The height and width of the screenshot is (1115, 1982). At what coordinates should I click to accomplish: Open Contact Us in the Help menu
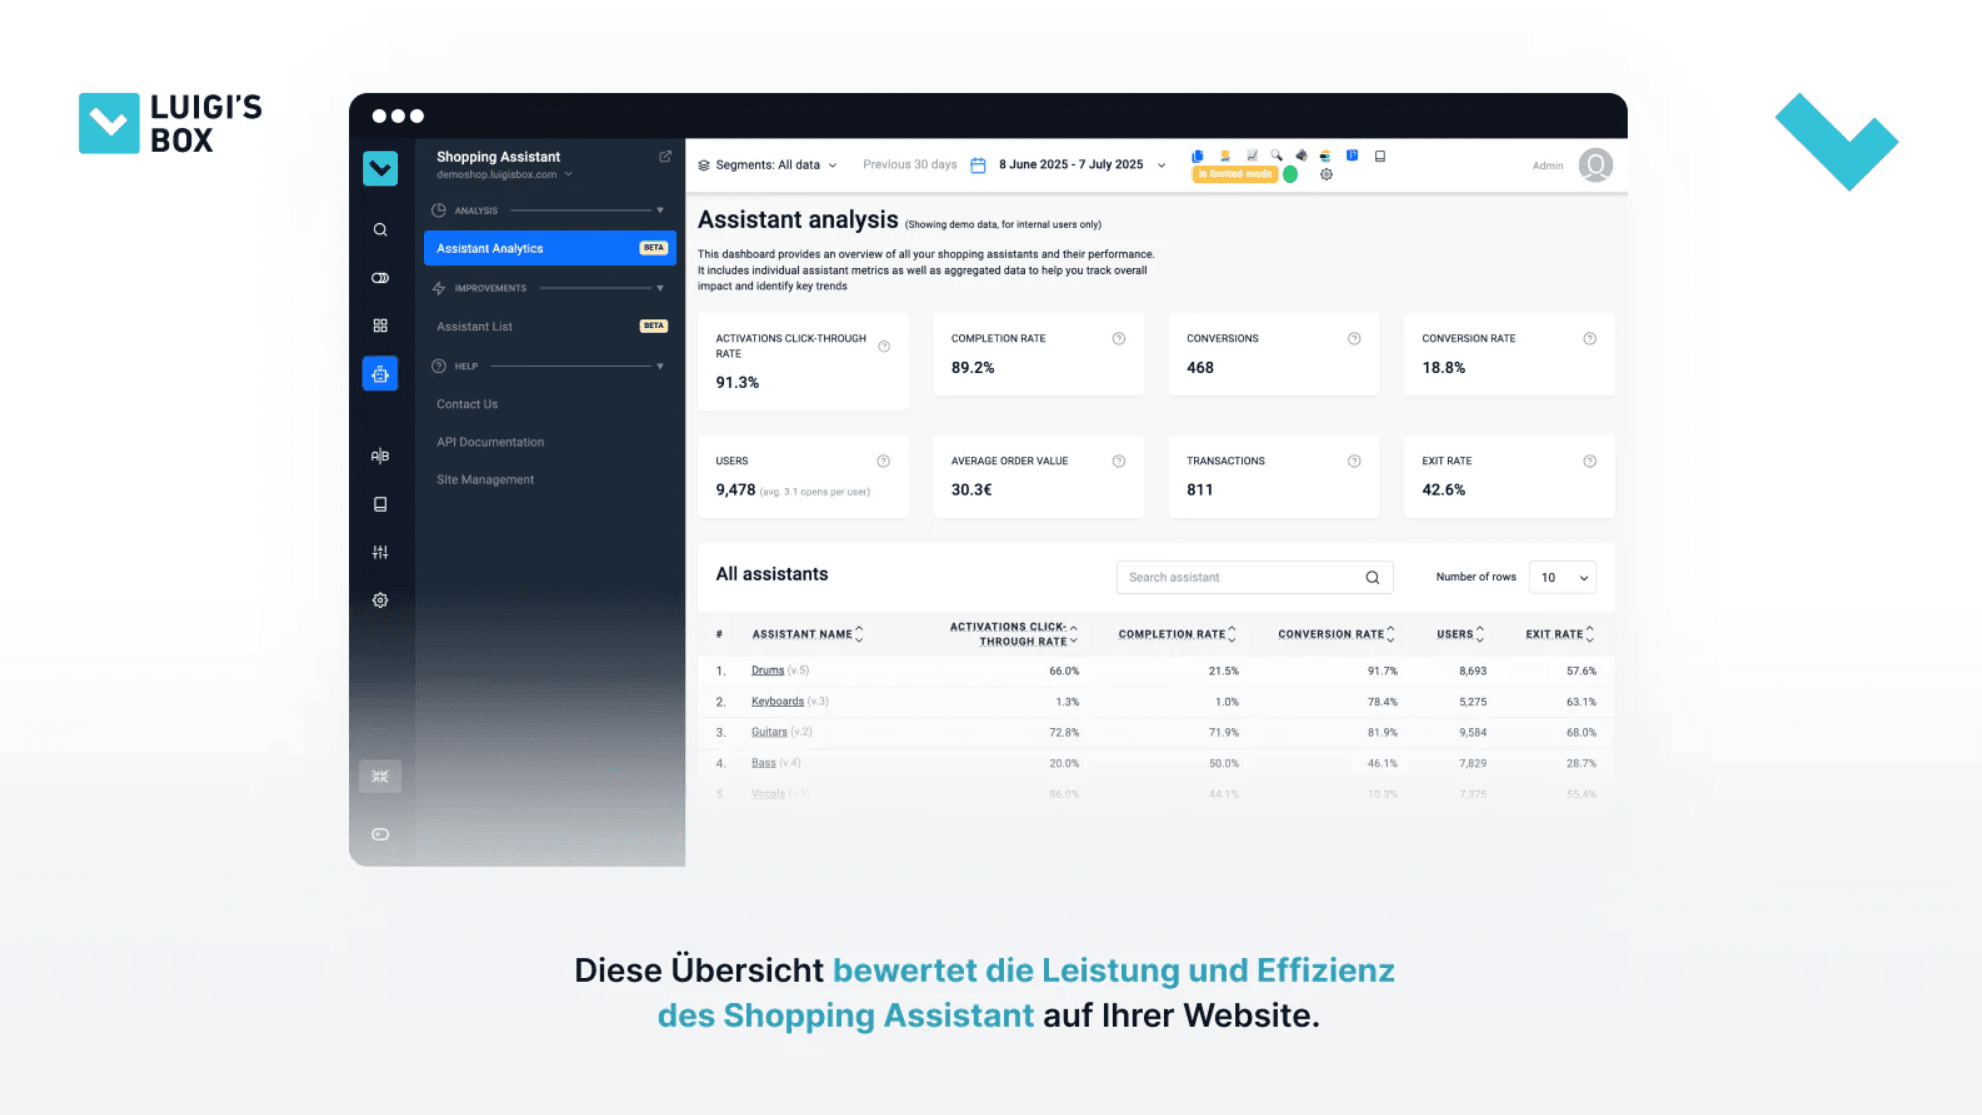point(467,404)
